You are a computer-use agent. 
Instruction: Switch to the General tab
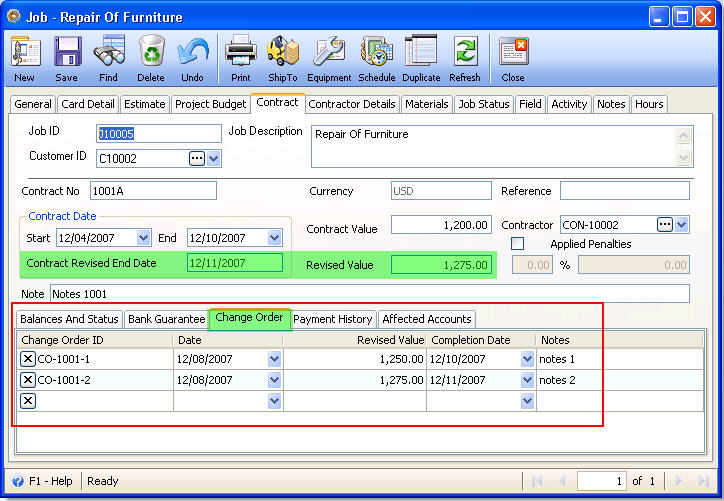(x=33, y=104)
